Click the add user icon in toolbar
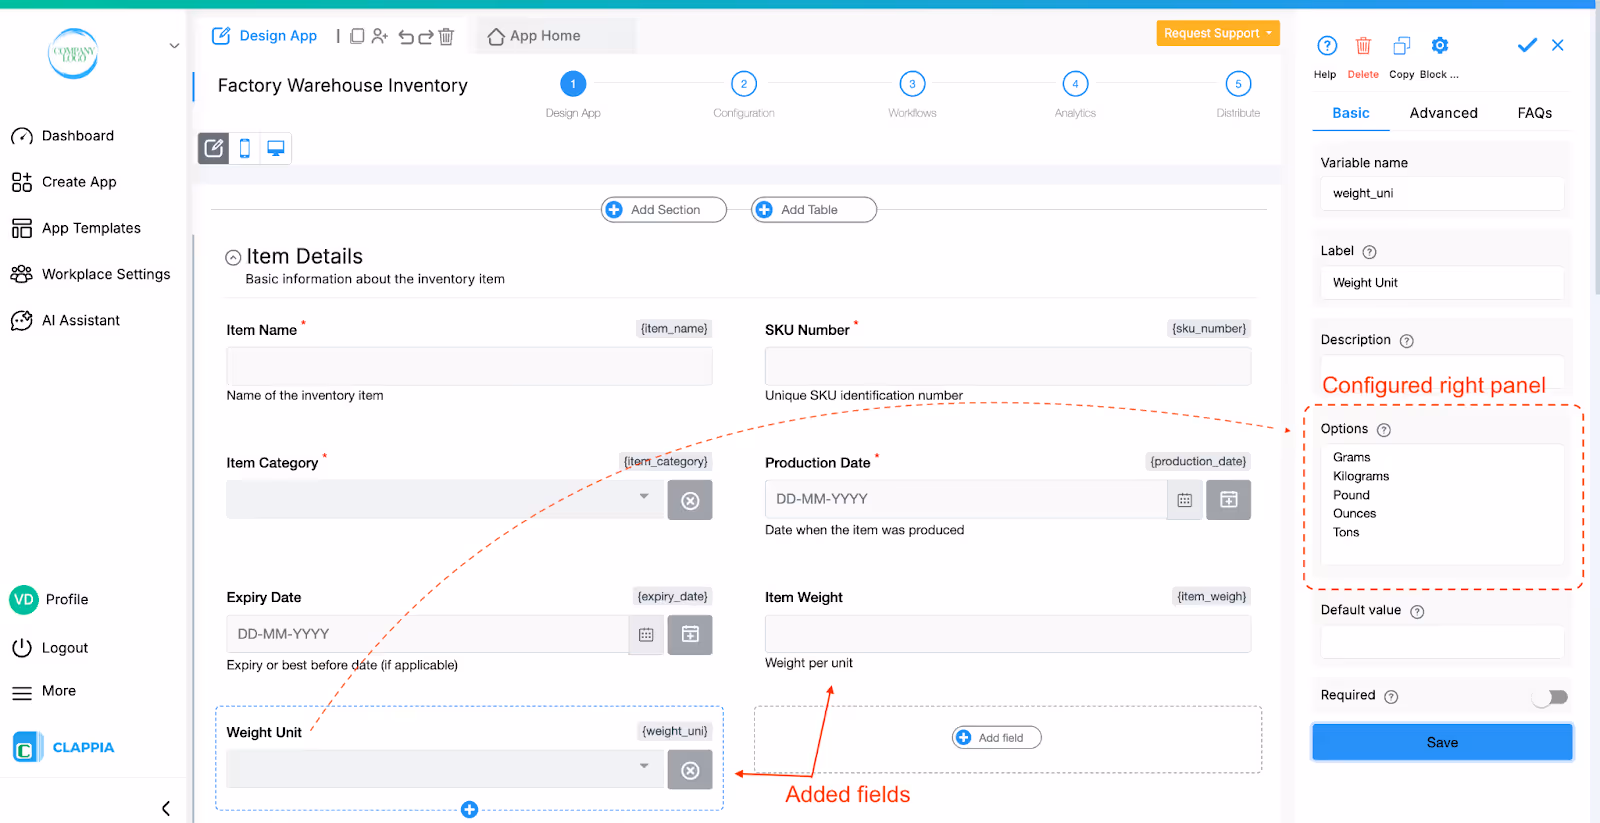Viewport: 1600px width, 823px height. (379, 36)
